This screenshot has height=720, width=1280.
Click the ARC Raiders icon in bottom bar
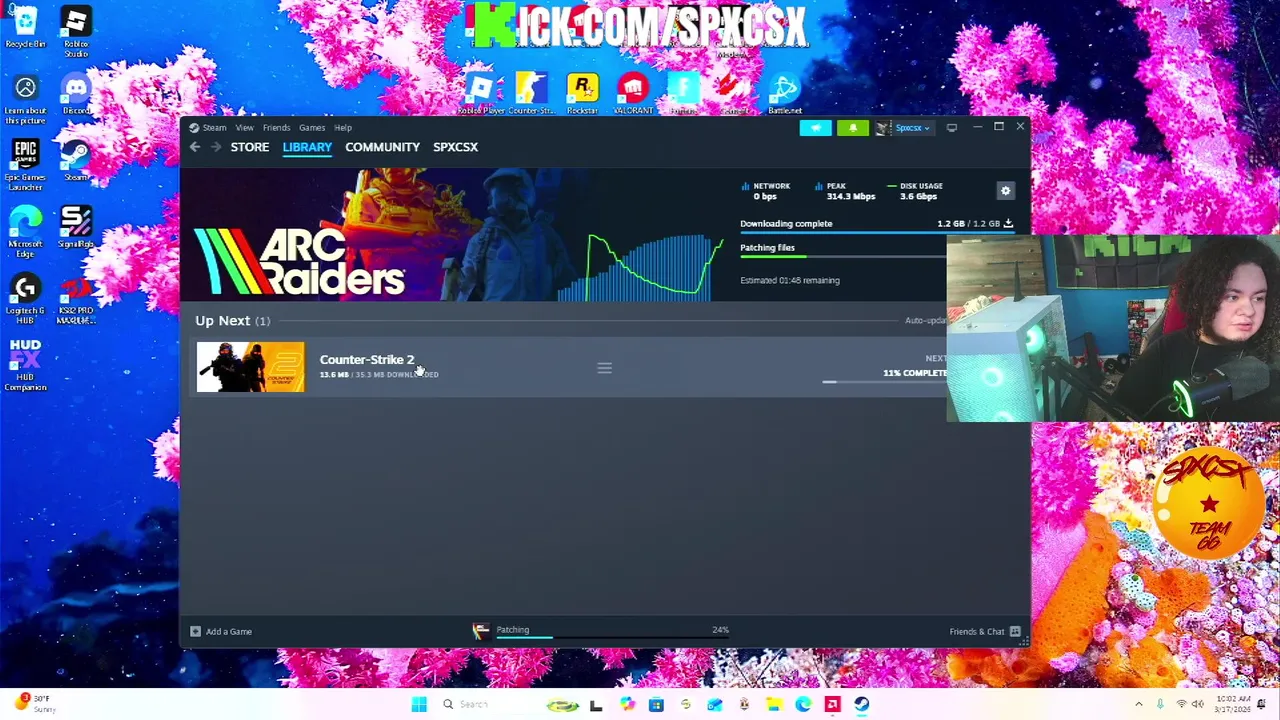pos(481,631)
